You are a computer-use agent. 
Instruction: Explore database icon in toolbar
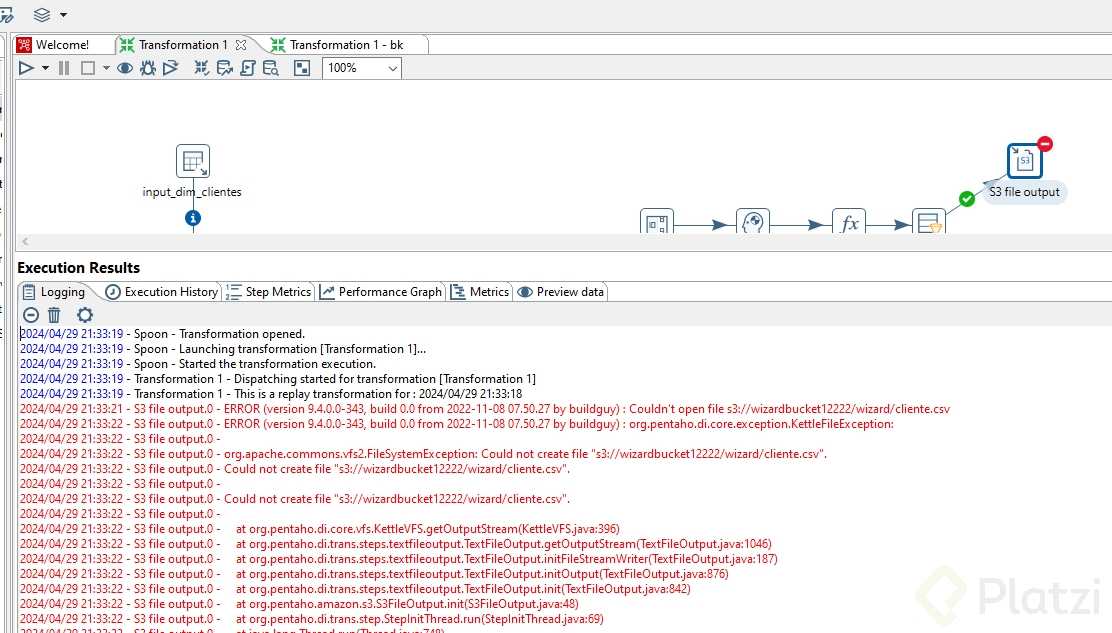271,68
